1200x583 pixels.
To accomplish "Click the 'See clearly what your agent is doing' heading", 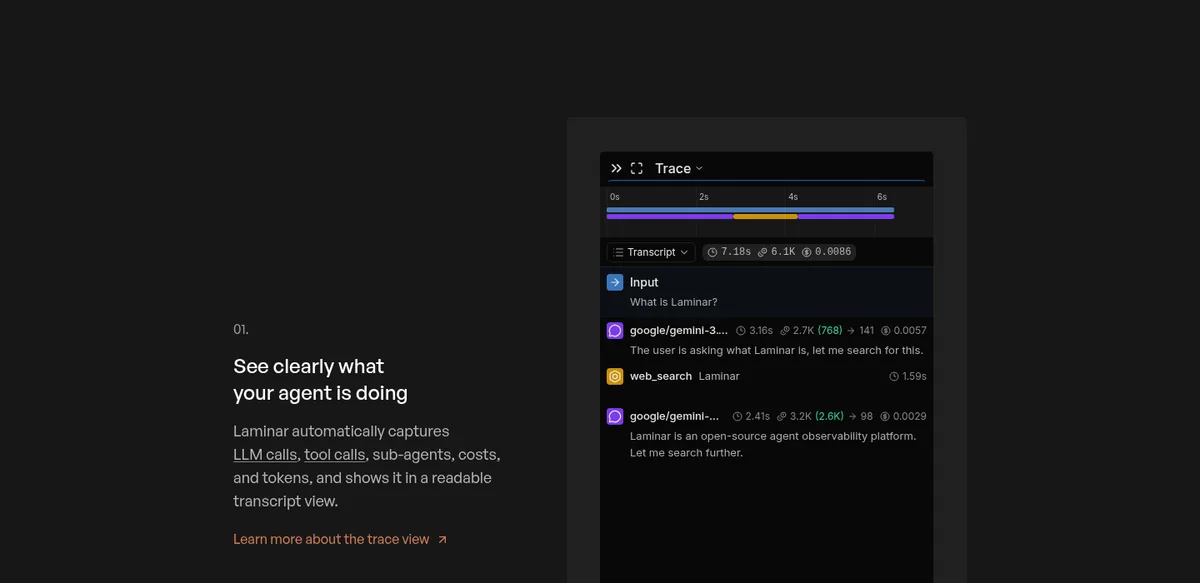I will (321, 379).
